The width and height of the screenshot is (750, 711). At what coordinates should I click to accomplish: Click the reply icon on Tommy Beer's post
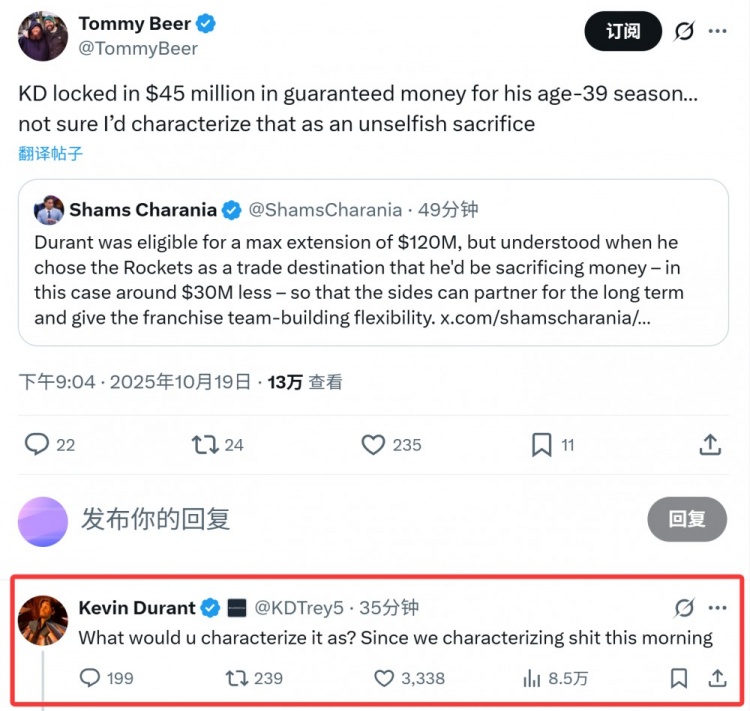coord(37,444)
